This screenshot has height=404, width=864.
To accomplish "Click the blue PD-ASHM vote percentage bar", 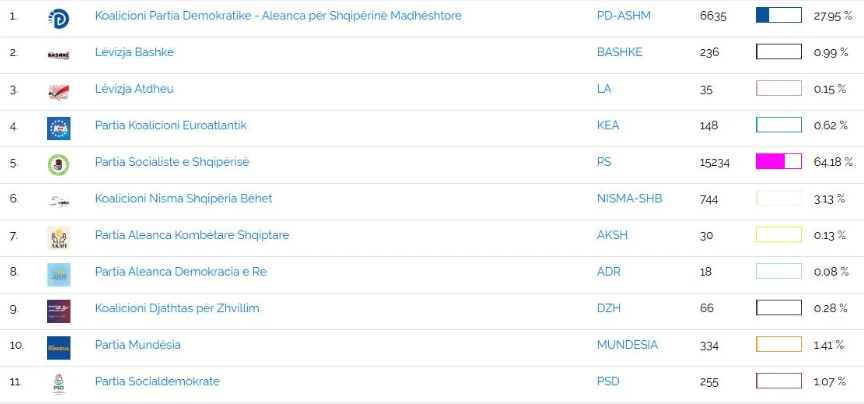I will tap(778, 16).
